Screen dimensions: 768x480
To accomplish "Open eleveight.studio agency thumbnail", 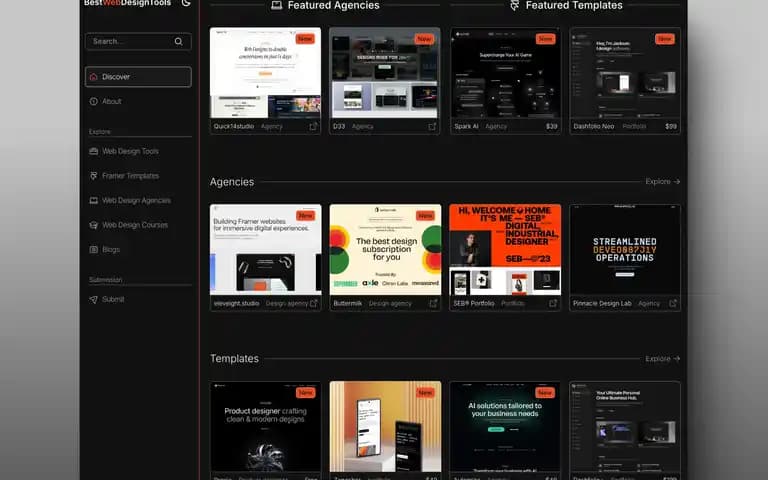I will tap(265, 250).
